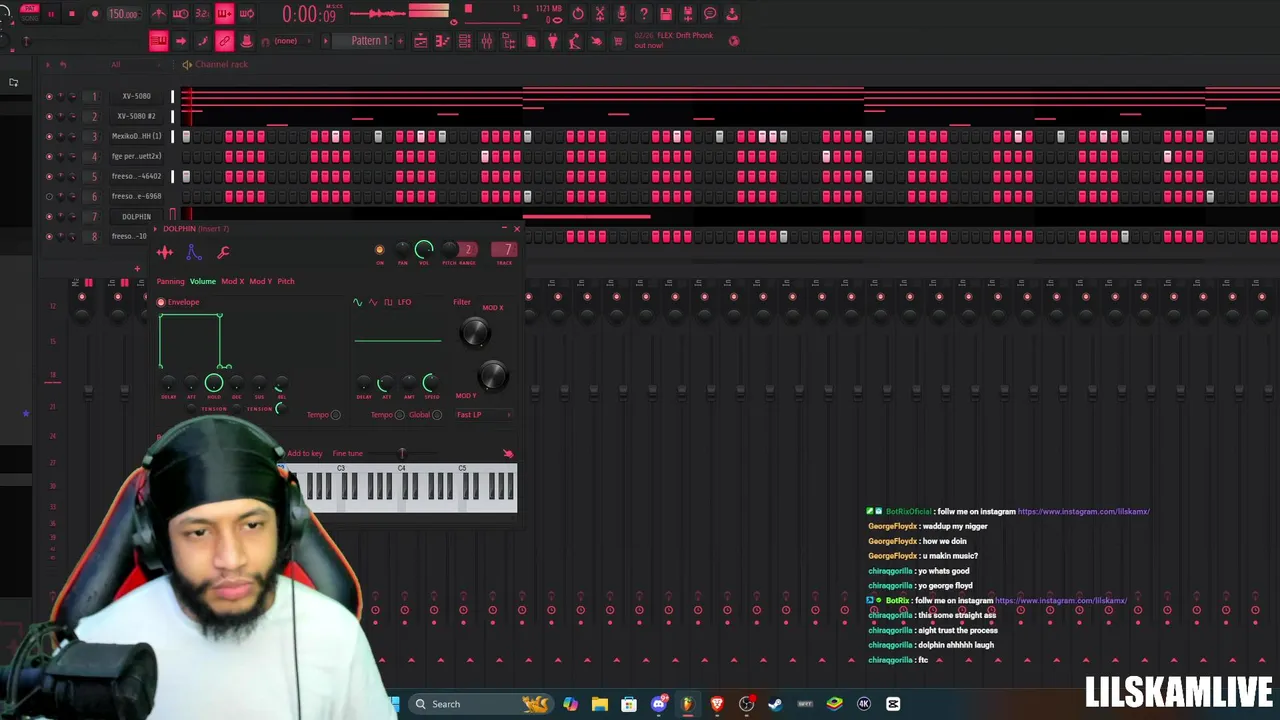
Task: Open DOLPHIN plugin waveform icon
Action: [165, 253]
